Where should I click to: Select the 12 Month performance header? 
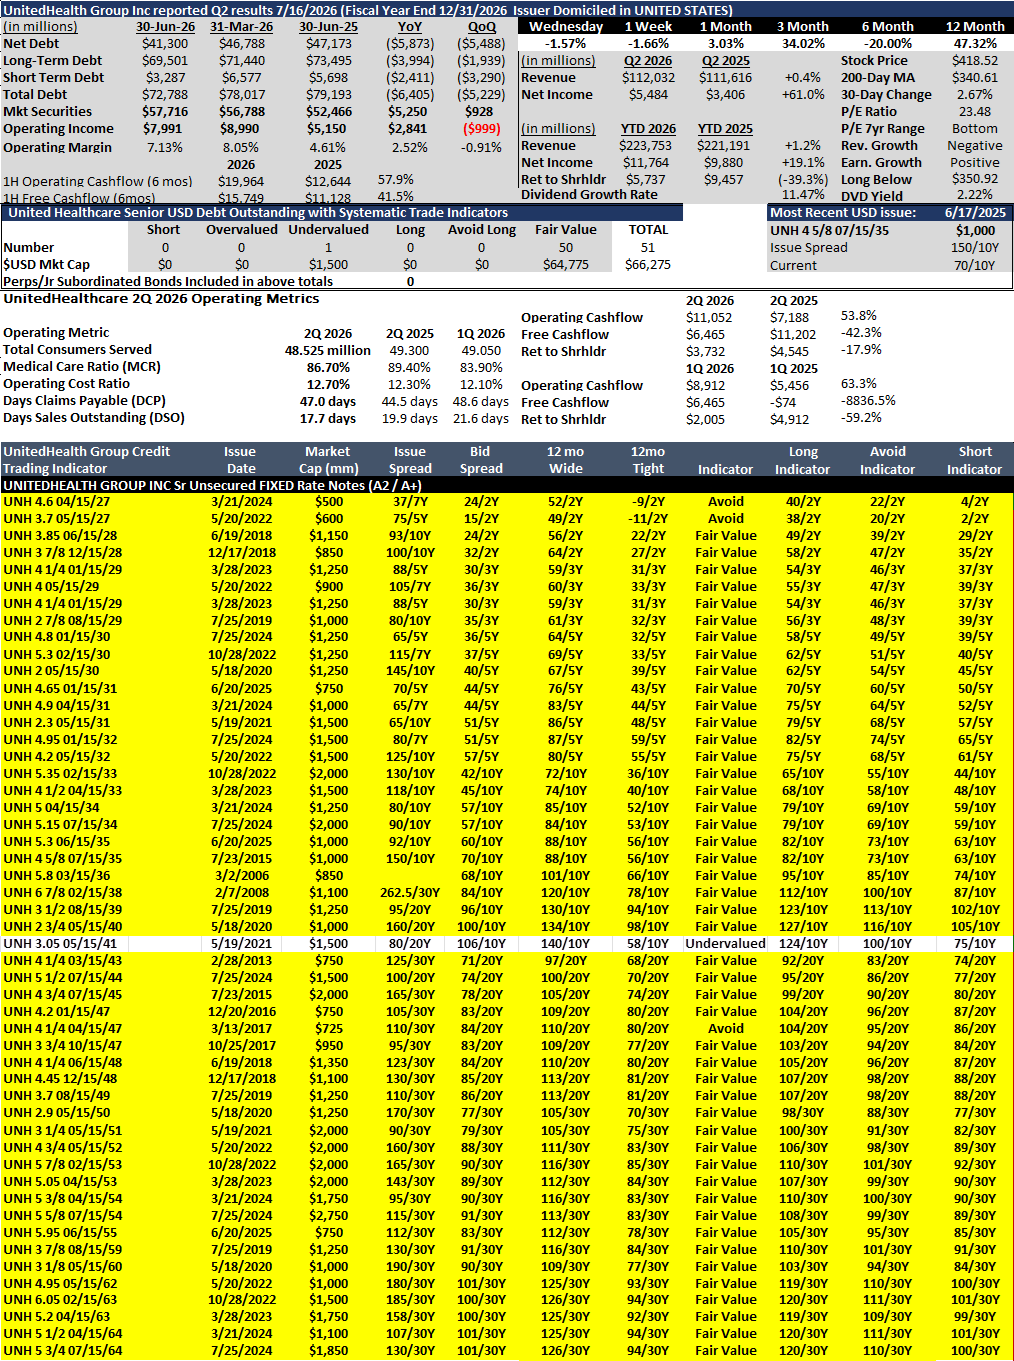[x=975, y=26]
